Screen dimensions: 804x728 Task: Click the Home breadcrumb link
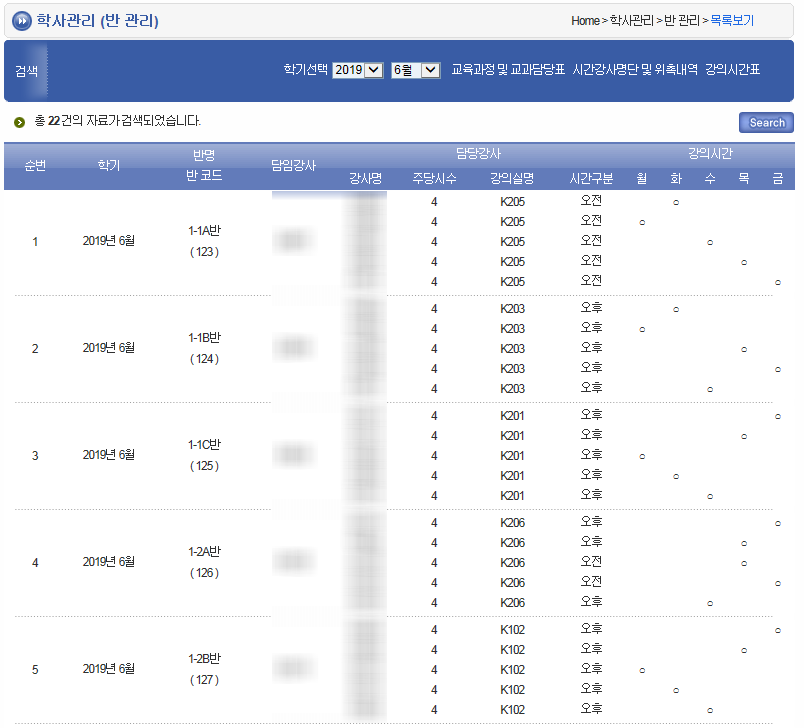[585, 20]
